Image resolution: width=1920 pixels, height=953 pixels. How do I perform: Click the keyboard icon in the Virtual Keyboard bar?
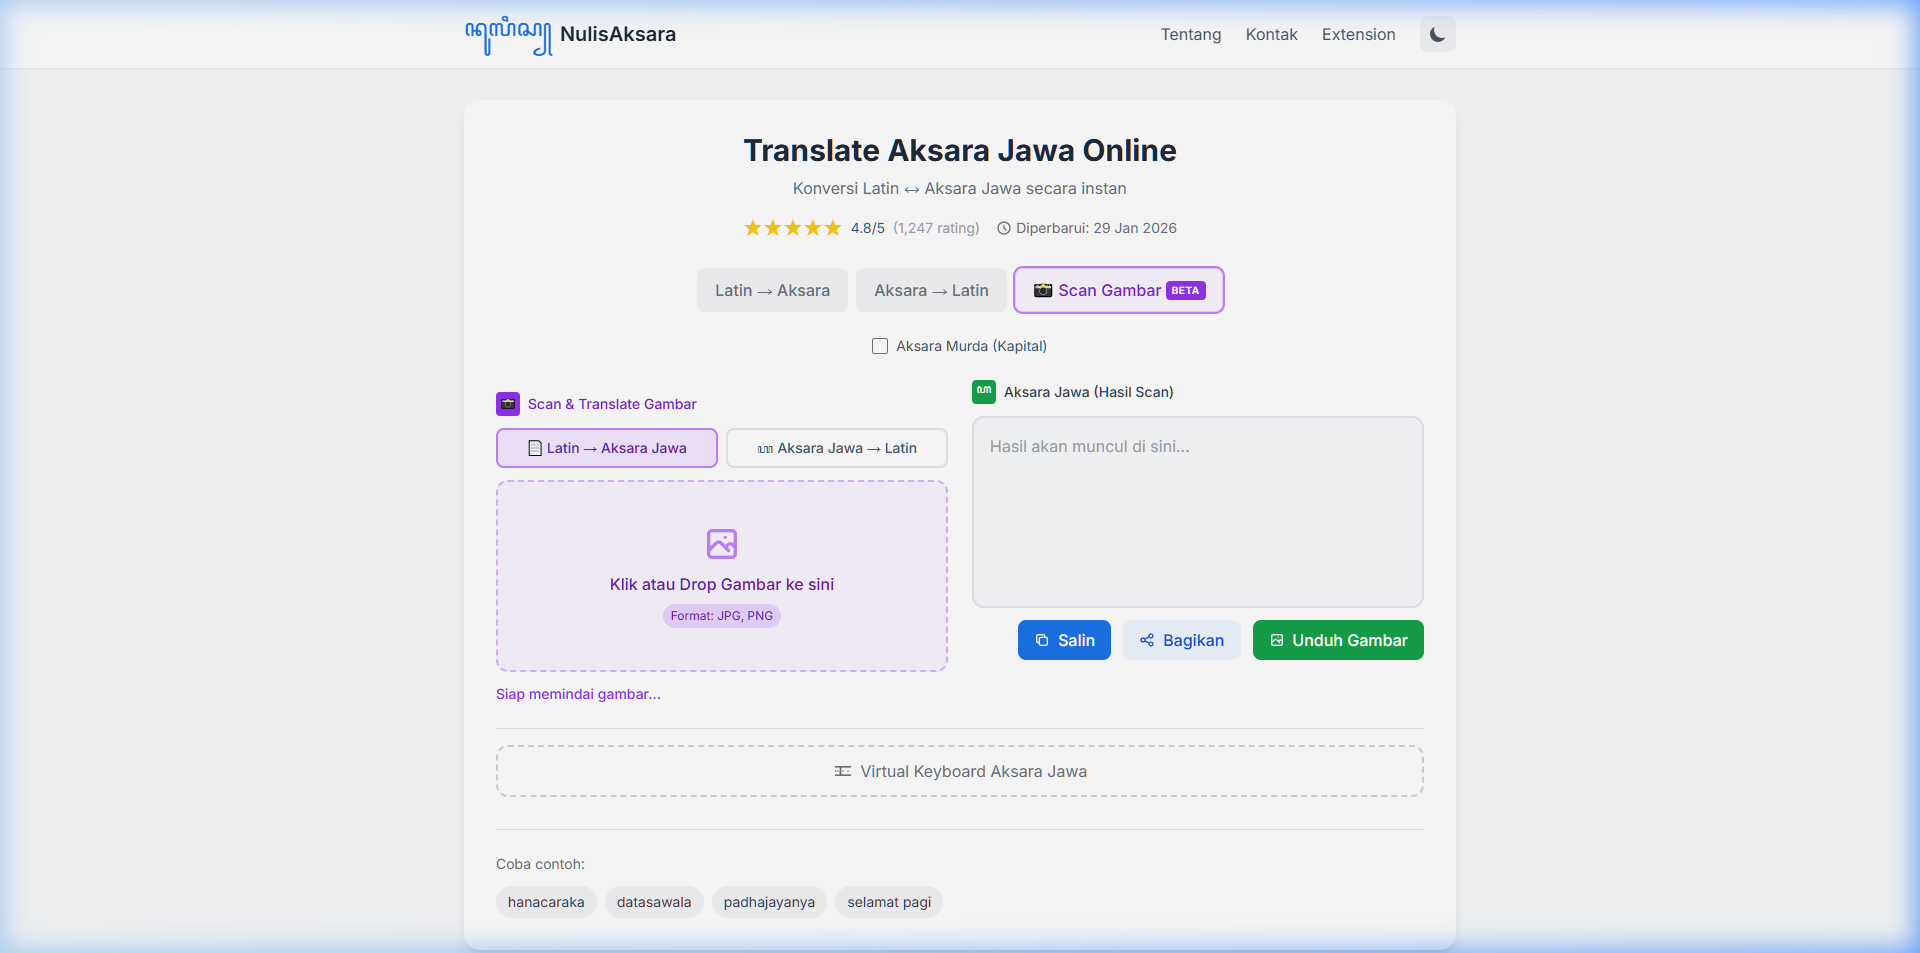click(x=842, y=771)
